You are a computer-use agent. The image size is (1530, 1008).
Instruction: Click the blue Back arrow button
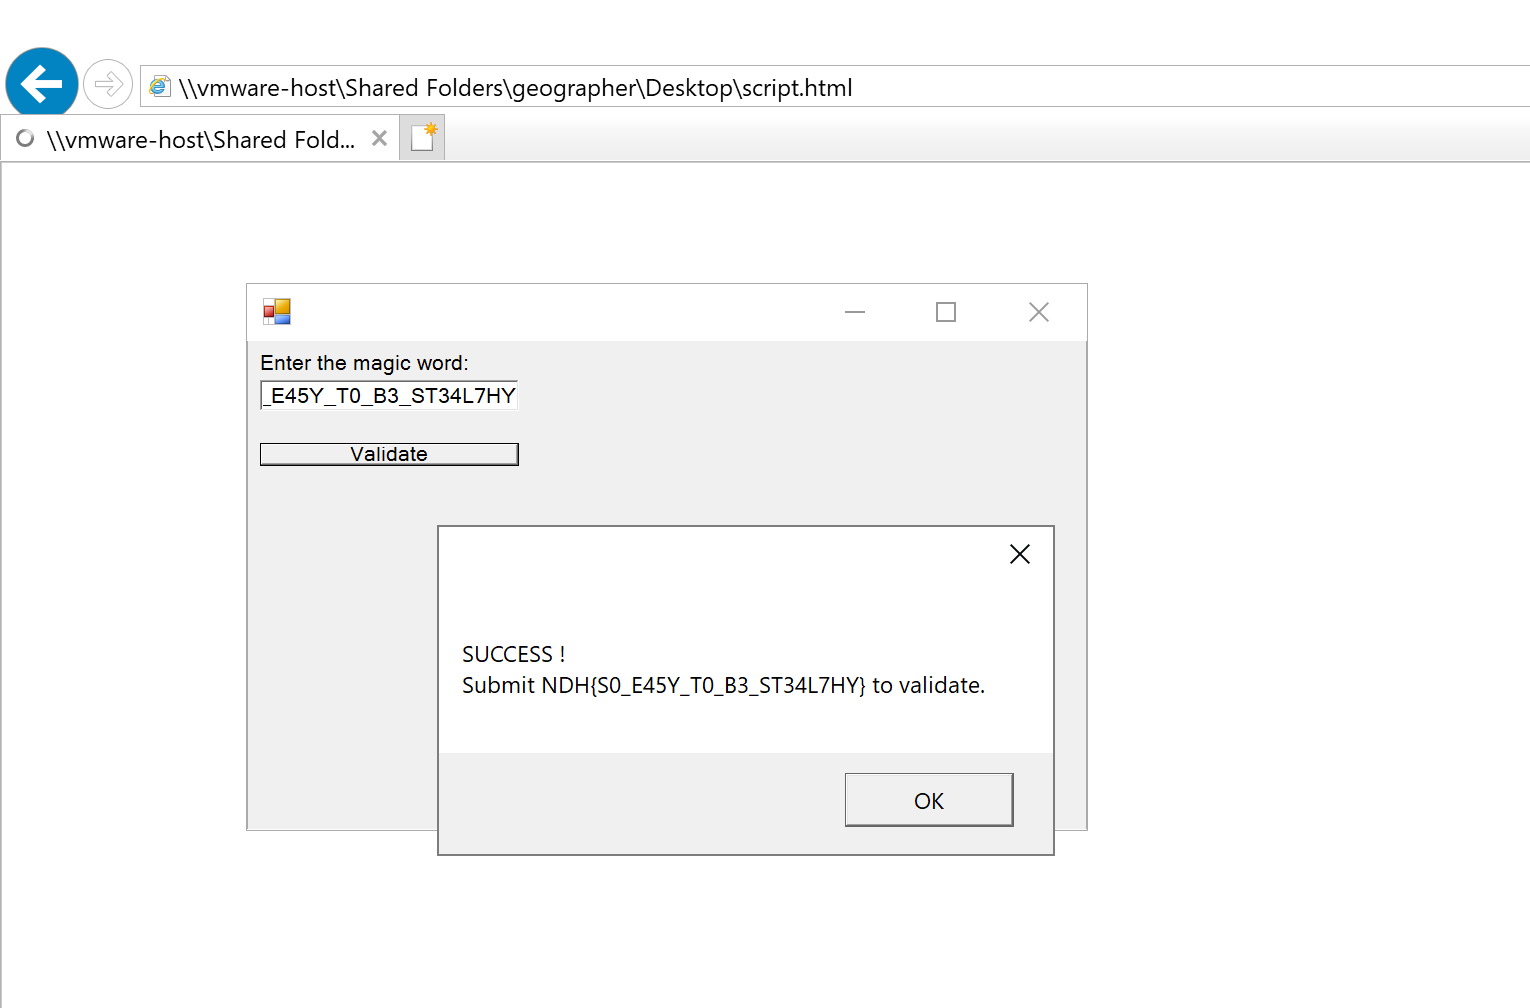pos(42,84)
